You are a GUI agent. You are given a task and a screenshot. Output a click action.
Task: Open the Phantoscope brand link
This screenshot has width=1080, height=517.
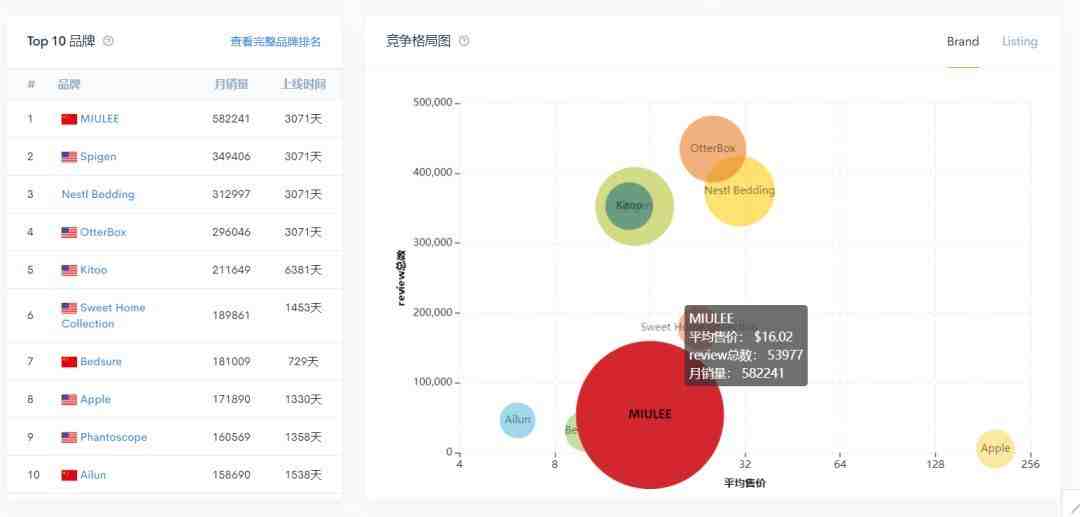[x=113, y=437]
